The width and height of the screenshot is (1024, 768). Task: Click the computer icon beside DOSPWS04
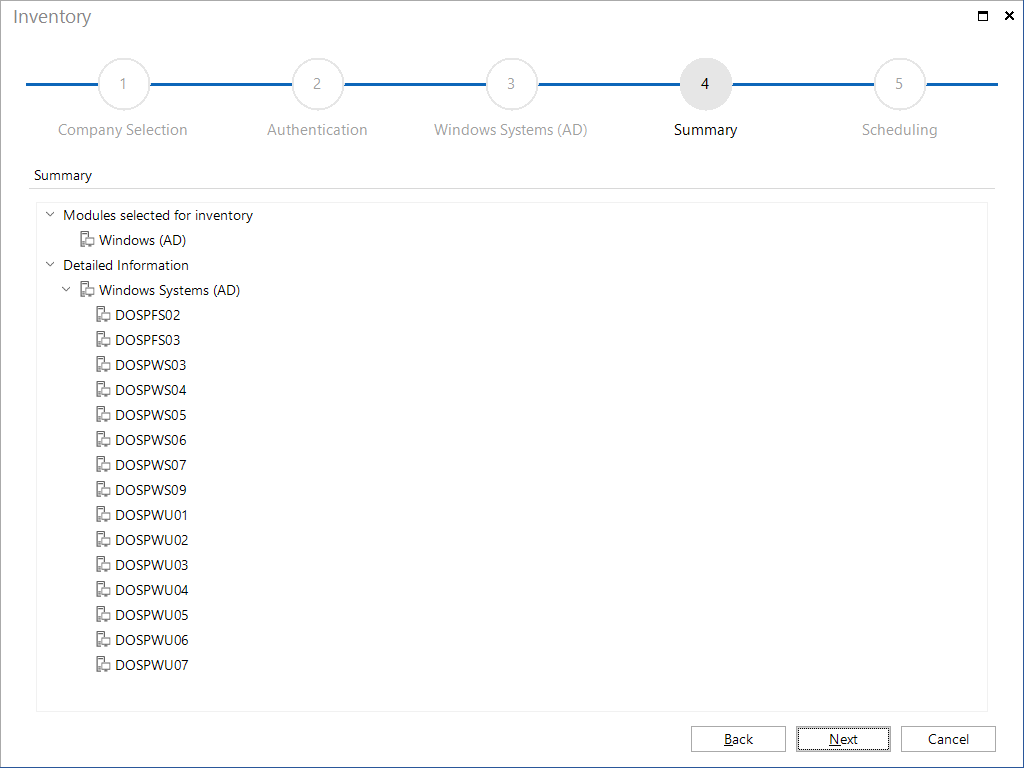coord(103,390)
